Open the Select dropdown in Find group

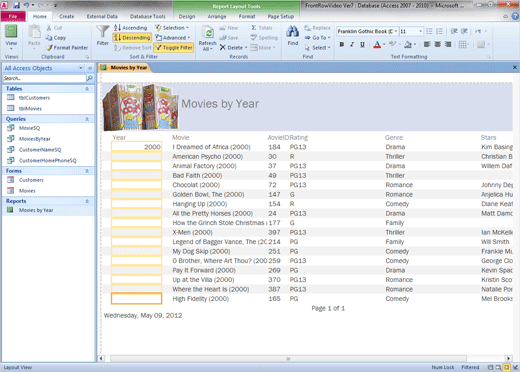click(x=317, y=48)
